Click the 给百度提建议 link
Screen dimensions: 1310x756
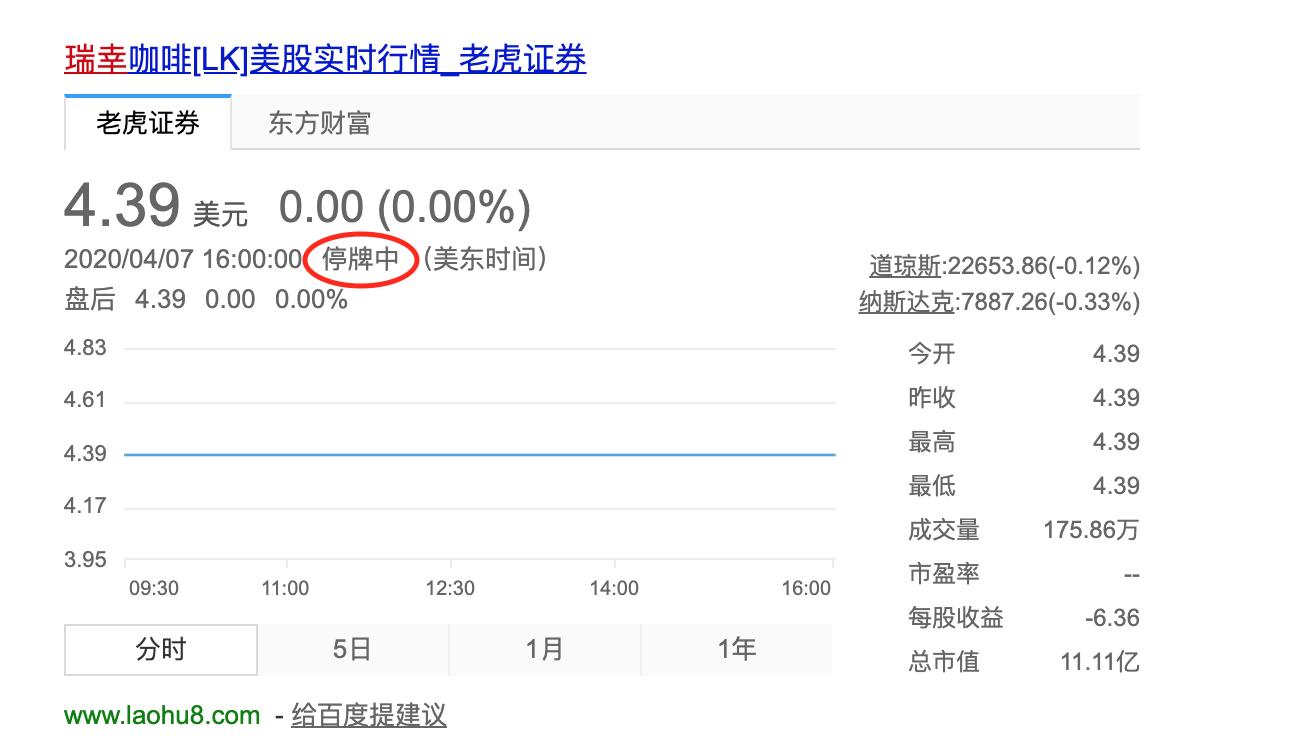click(368, 715)
